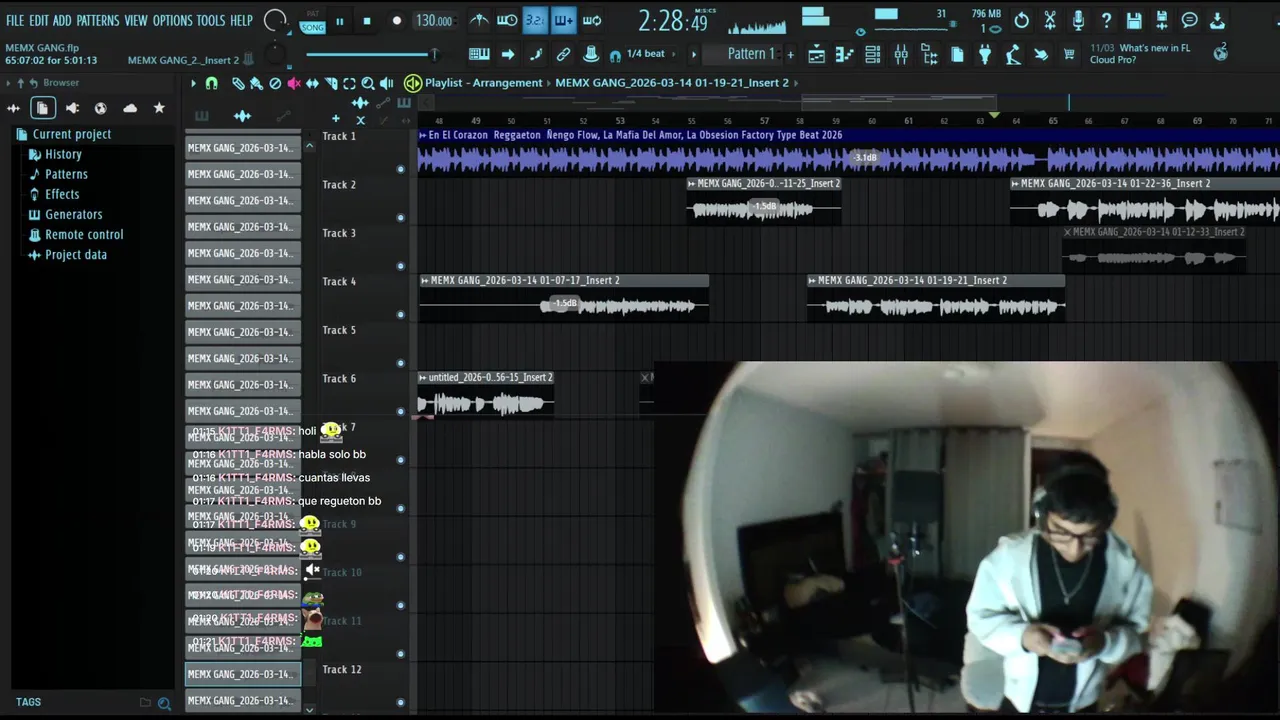
Task: Open pattern menu arrow left of Pattern 1
Action: pos(693,54)
